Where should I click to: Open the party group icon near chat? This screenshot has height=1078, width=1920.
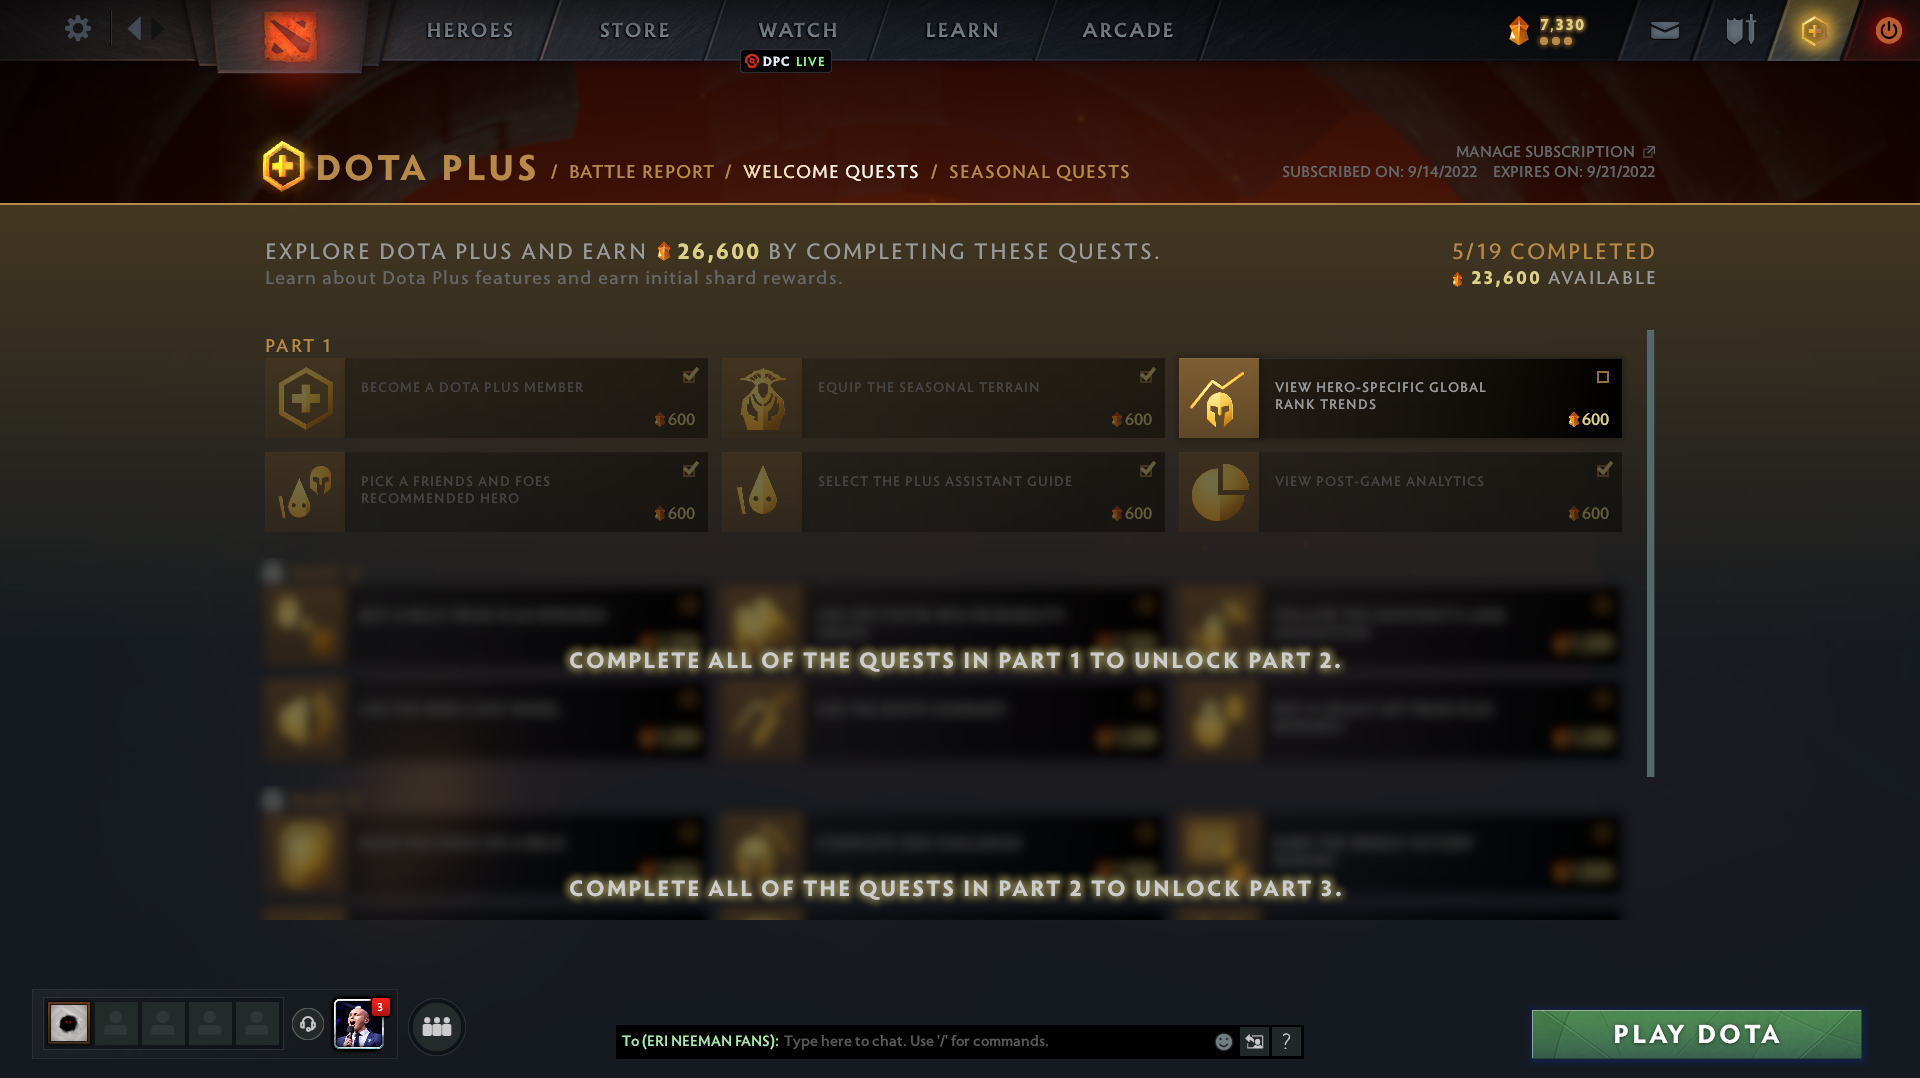tap(437, 1026)
